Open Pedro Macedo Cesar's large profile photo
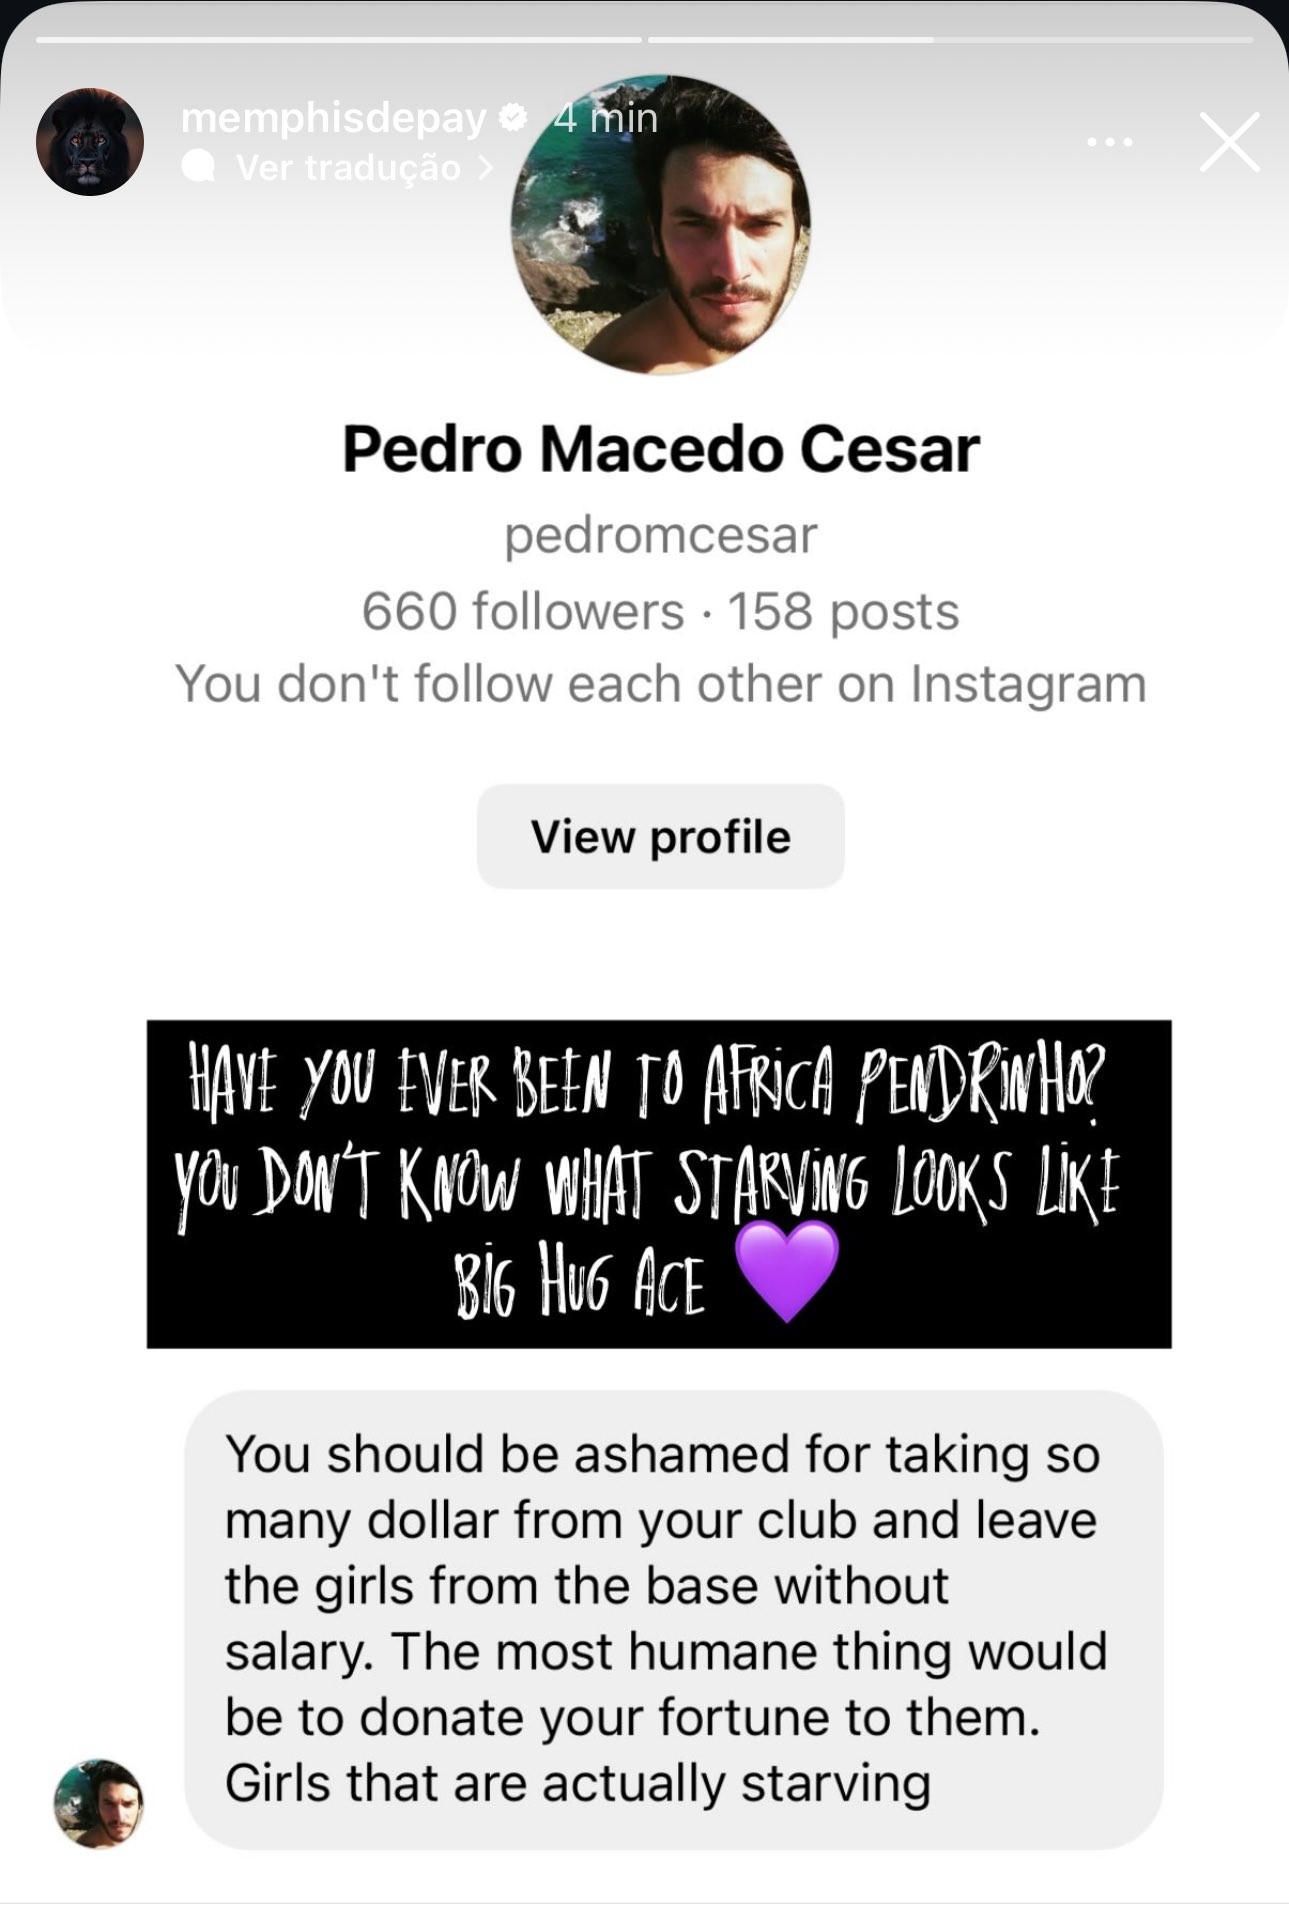Viewport: 1289px width, 1920px height. [x=661, y=224]
